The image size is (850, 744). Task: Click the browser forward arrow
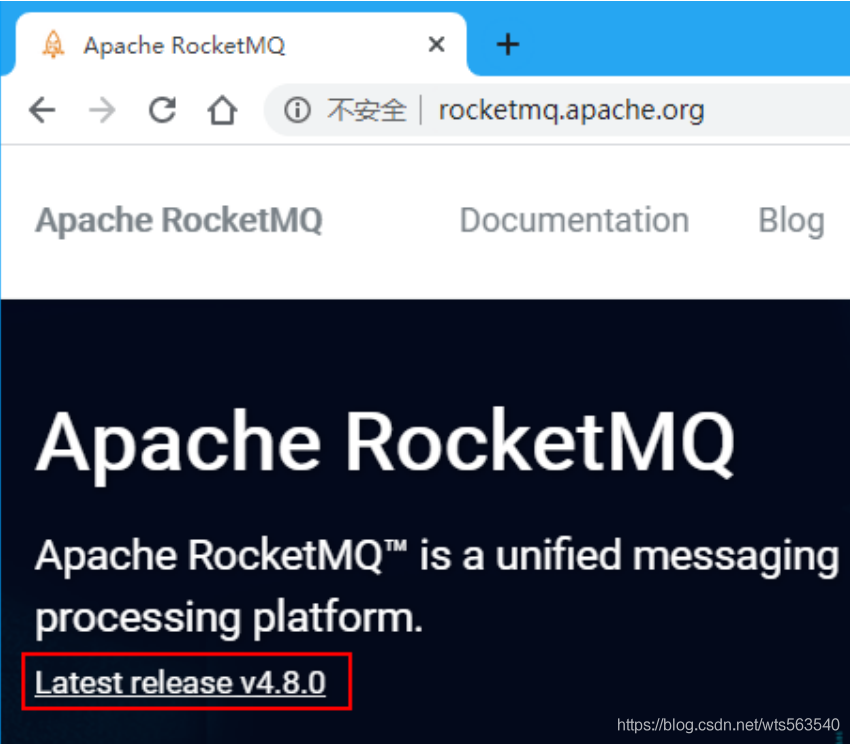tap(102, 110)
